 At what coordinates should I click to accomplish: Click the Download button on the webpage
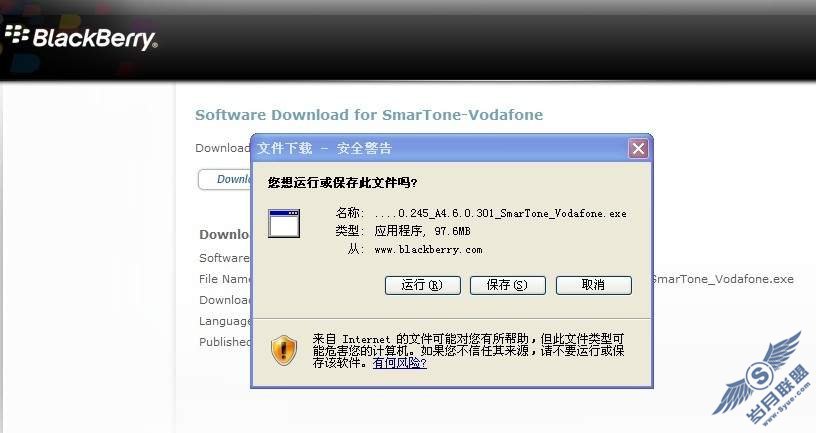click(x=225, y=180)
